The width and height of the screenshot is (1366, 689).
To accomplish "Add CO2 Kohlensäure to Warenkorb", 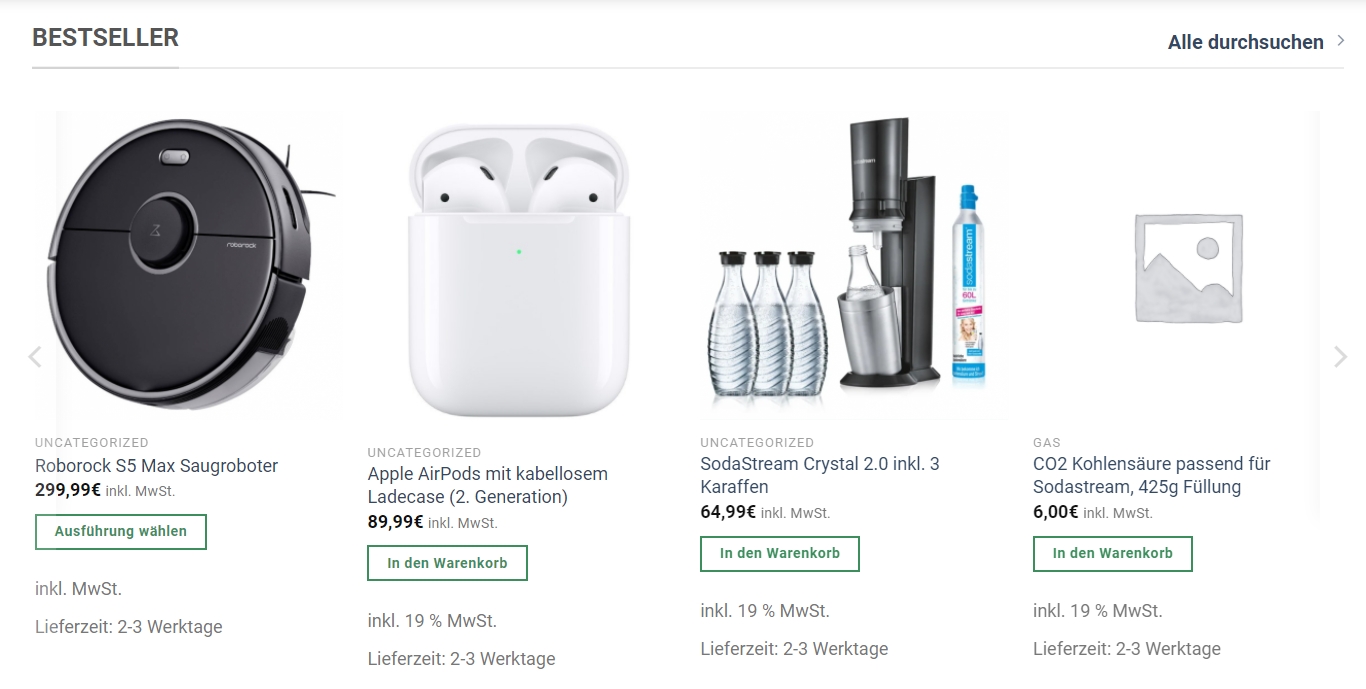I will (x=1113, y=553).
